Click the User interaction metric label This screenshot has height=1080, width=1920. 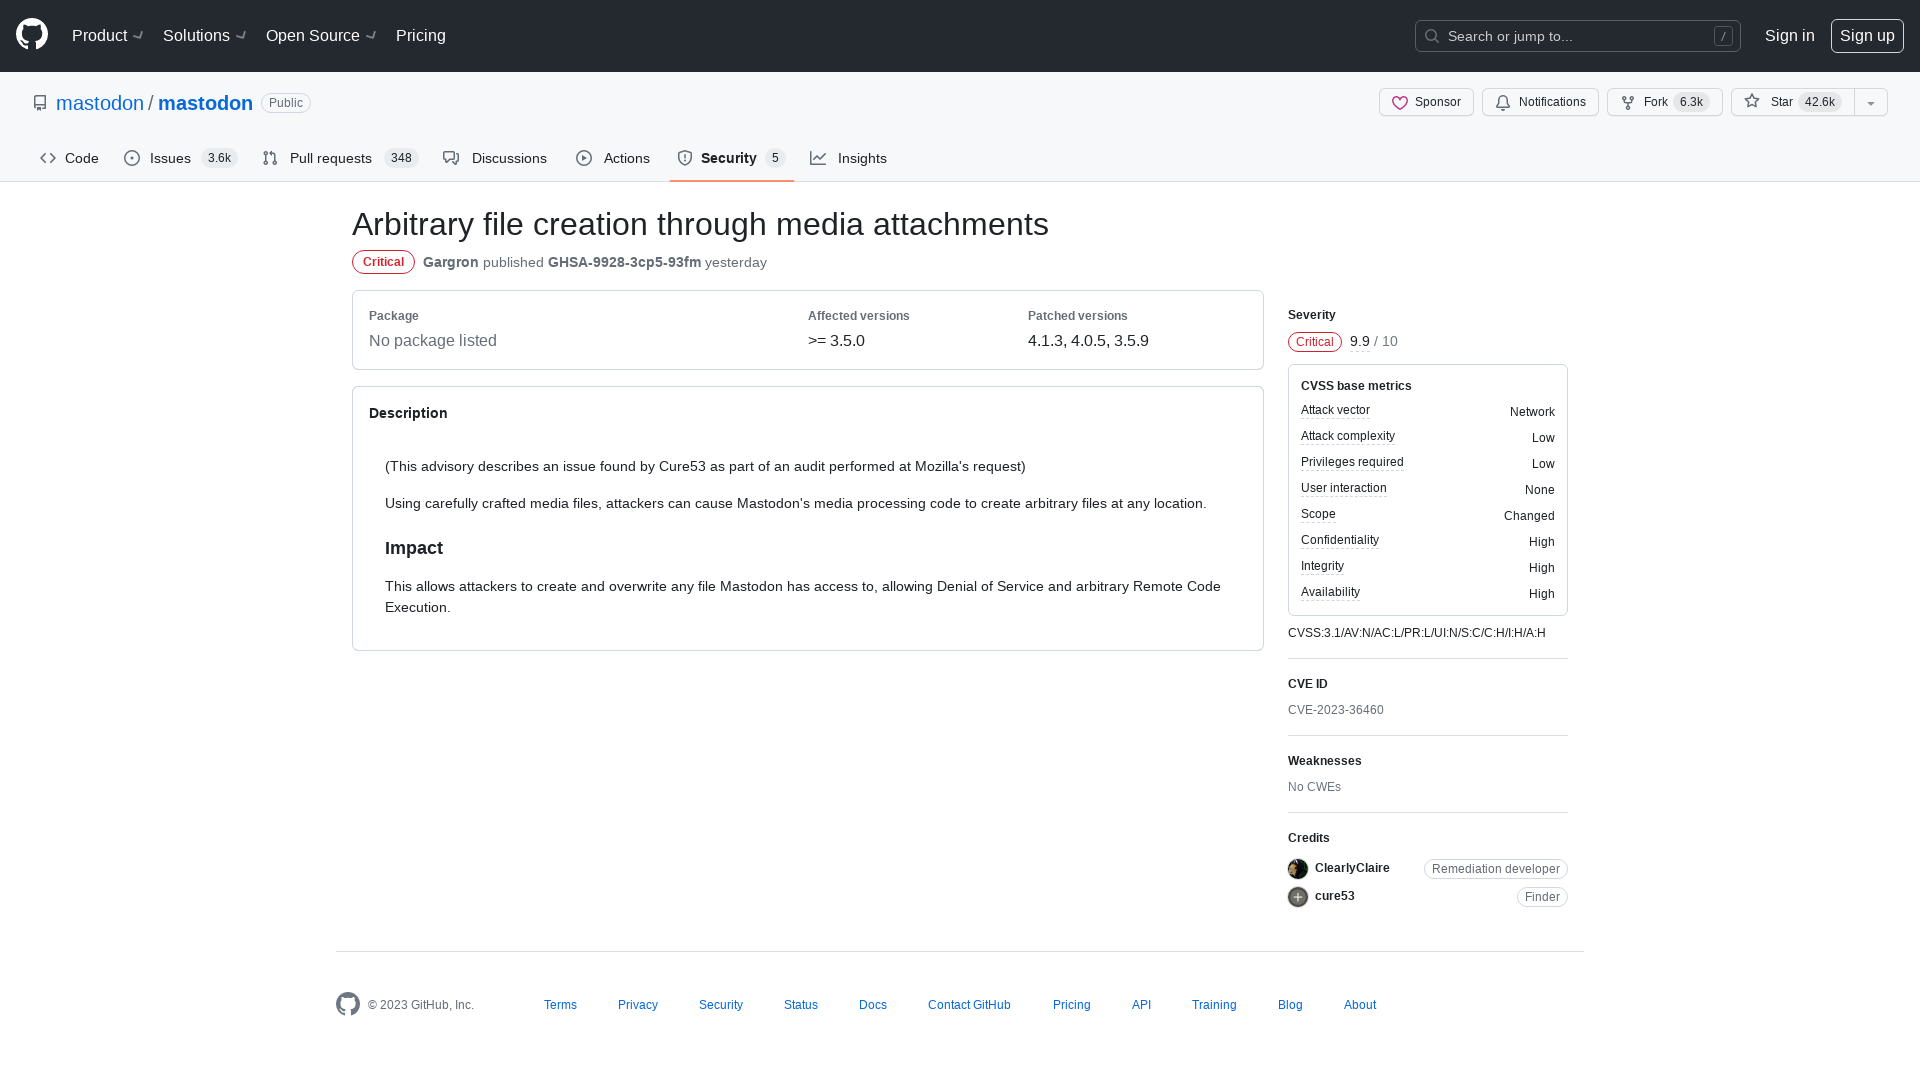pyautogui.click(x=1344, y=488)
